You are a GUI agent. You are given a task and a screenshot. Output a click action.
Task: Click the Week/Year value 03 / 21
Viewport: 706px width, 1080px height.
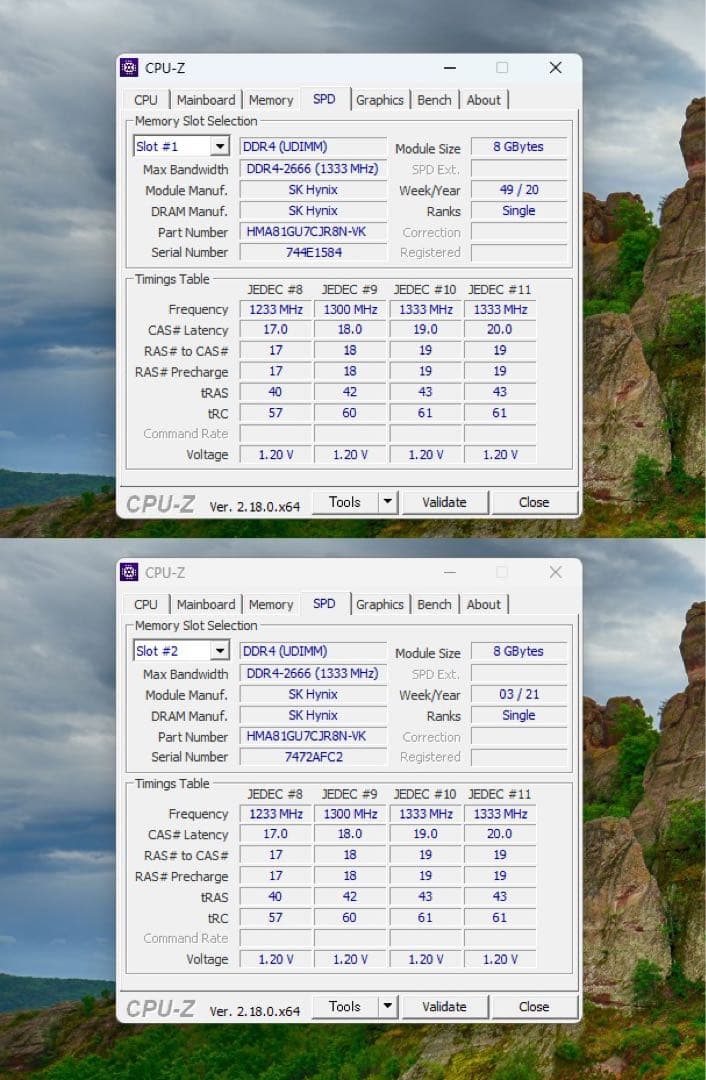point(519,694)
